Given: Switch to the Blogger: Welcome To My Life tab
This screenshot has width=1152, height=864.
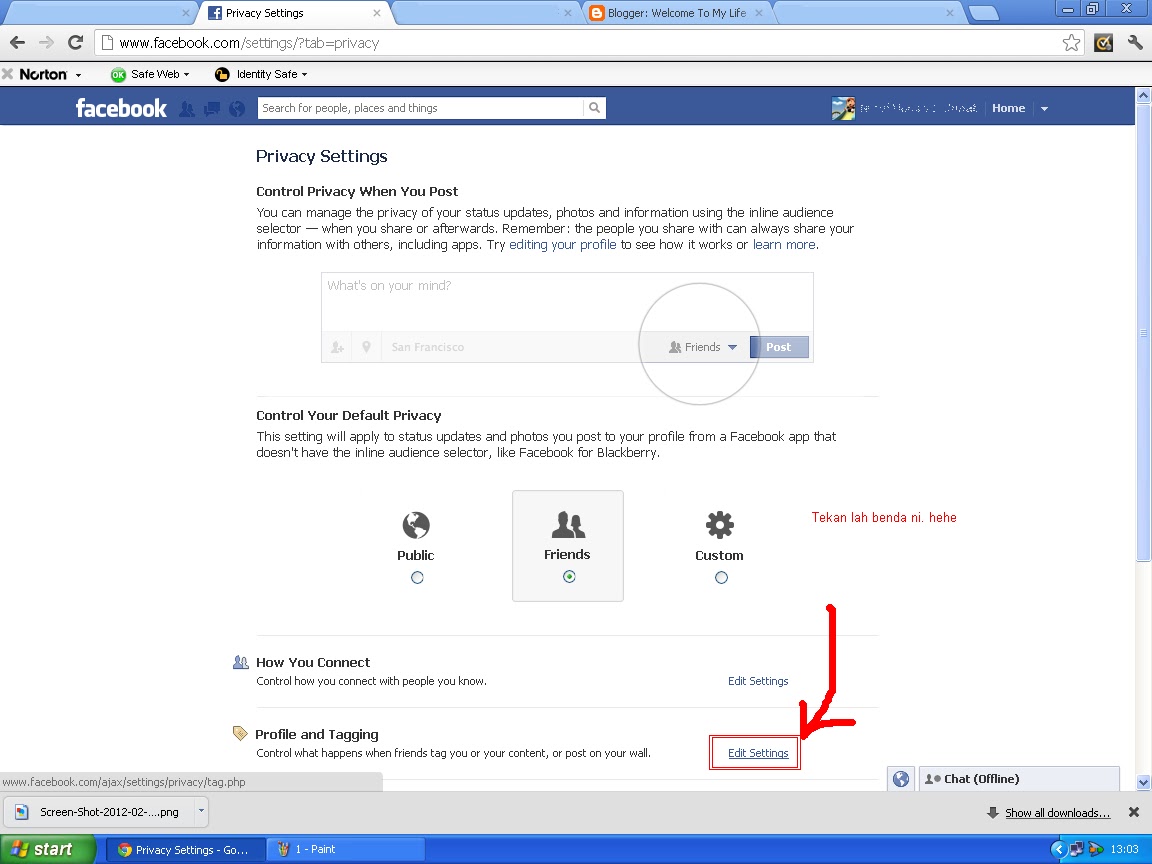Looking at the screenshot, I should (676, 13).
